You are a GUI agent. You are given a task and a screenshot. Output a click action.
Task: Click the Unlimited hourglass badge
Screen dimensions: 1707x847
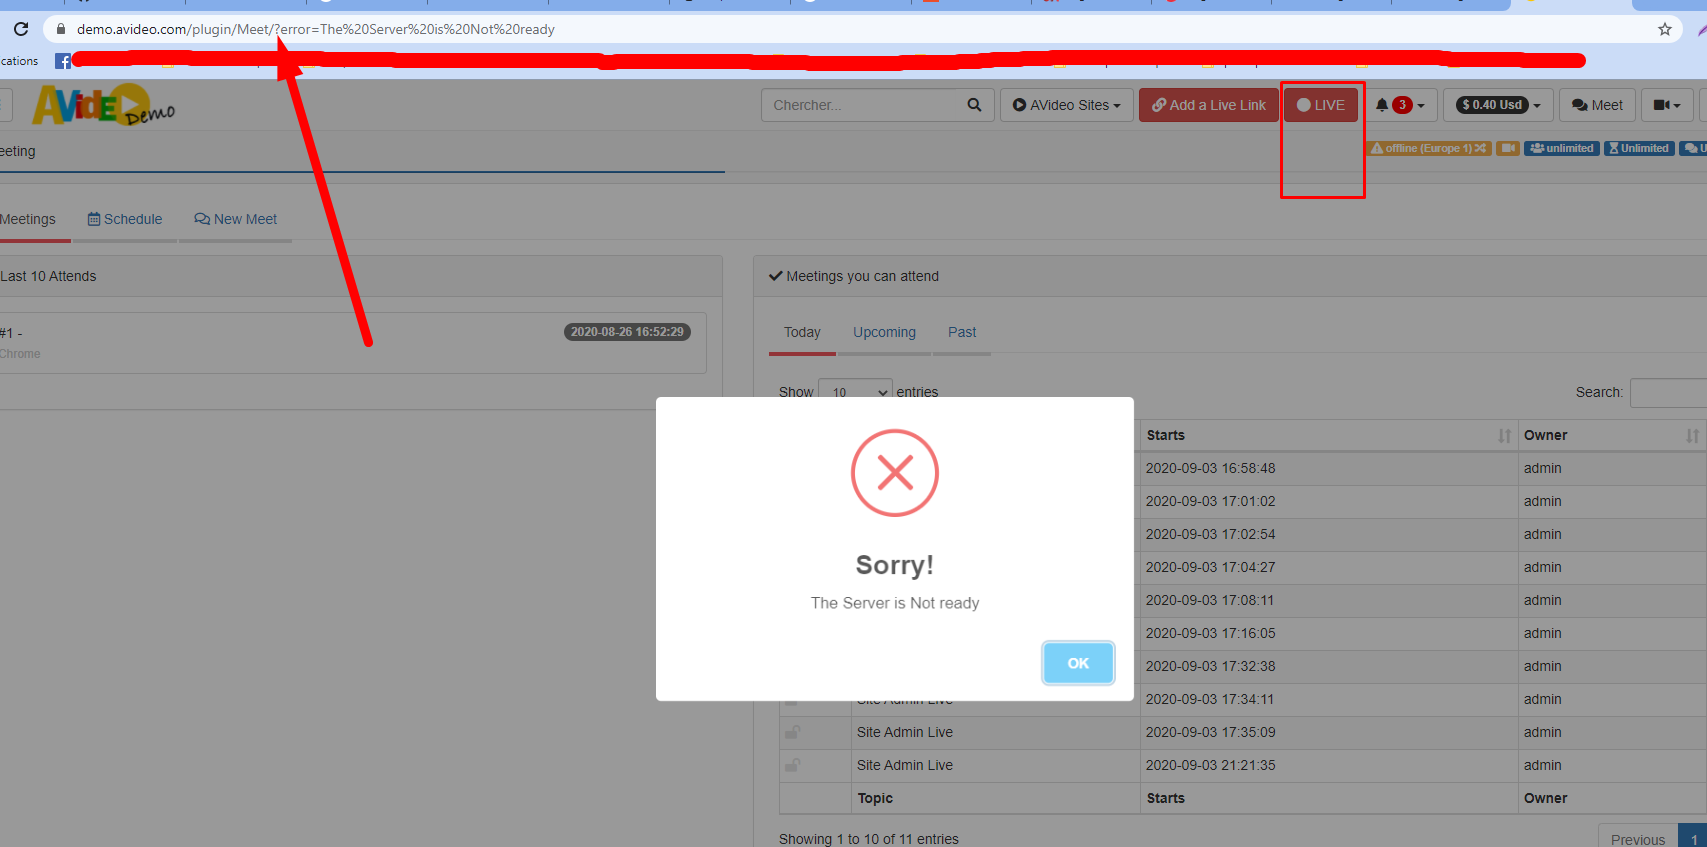[1639, 148]
